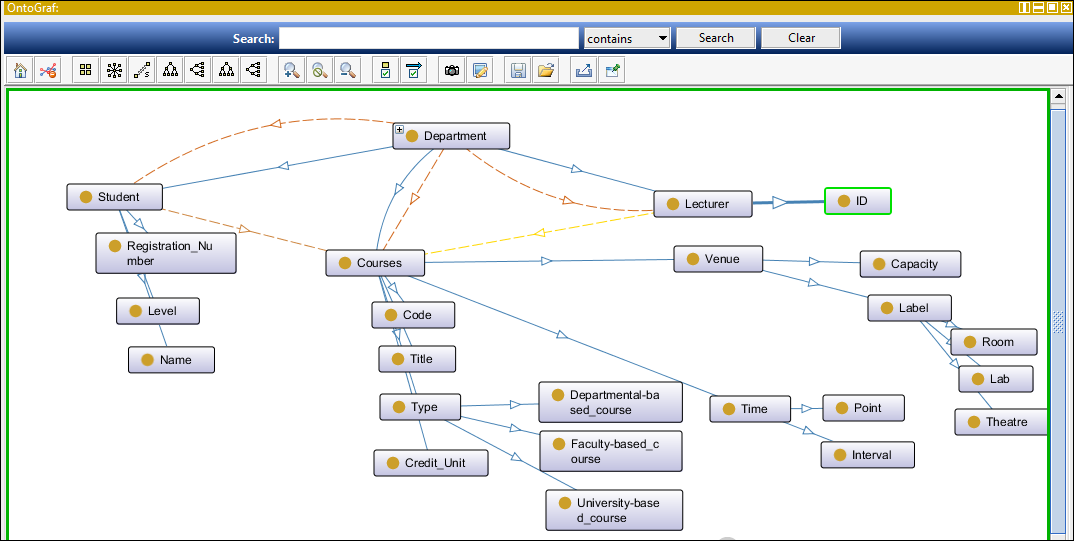The height and width of the screenshot is (541, 1074).
Task: Select the Courses node
Action: coord(376,263)
